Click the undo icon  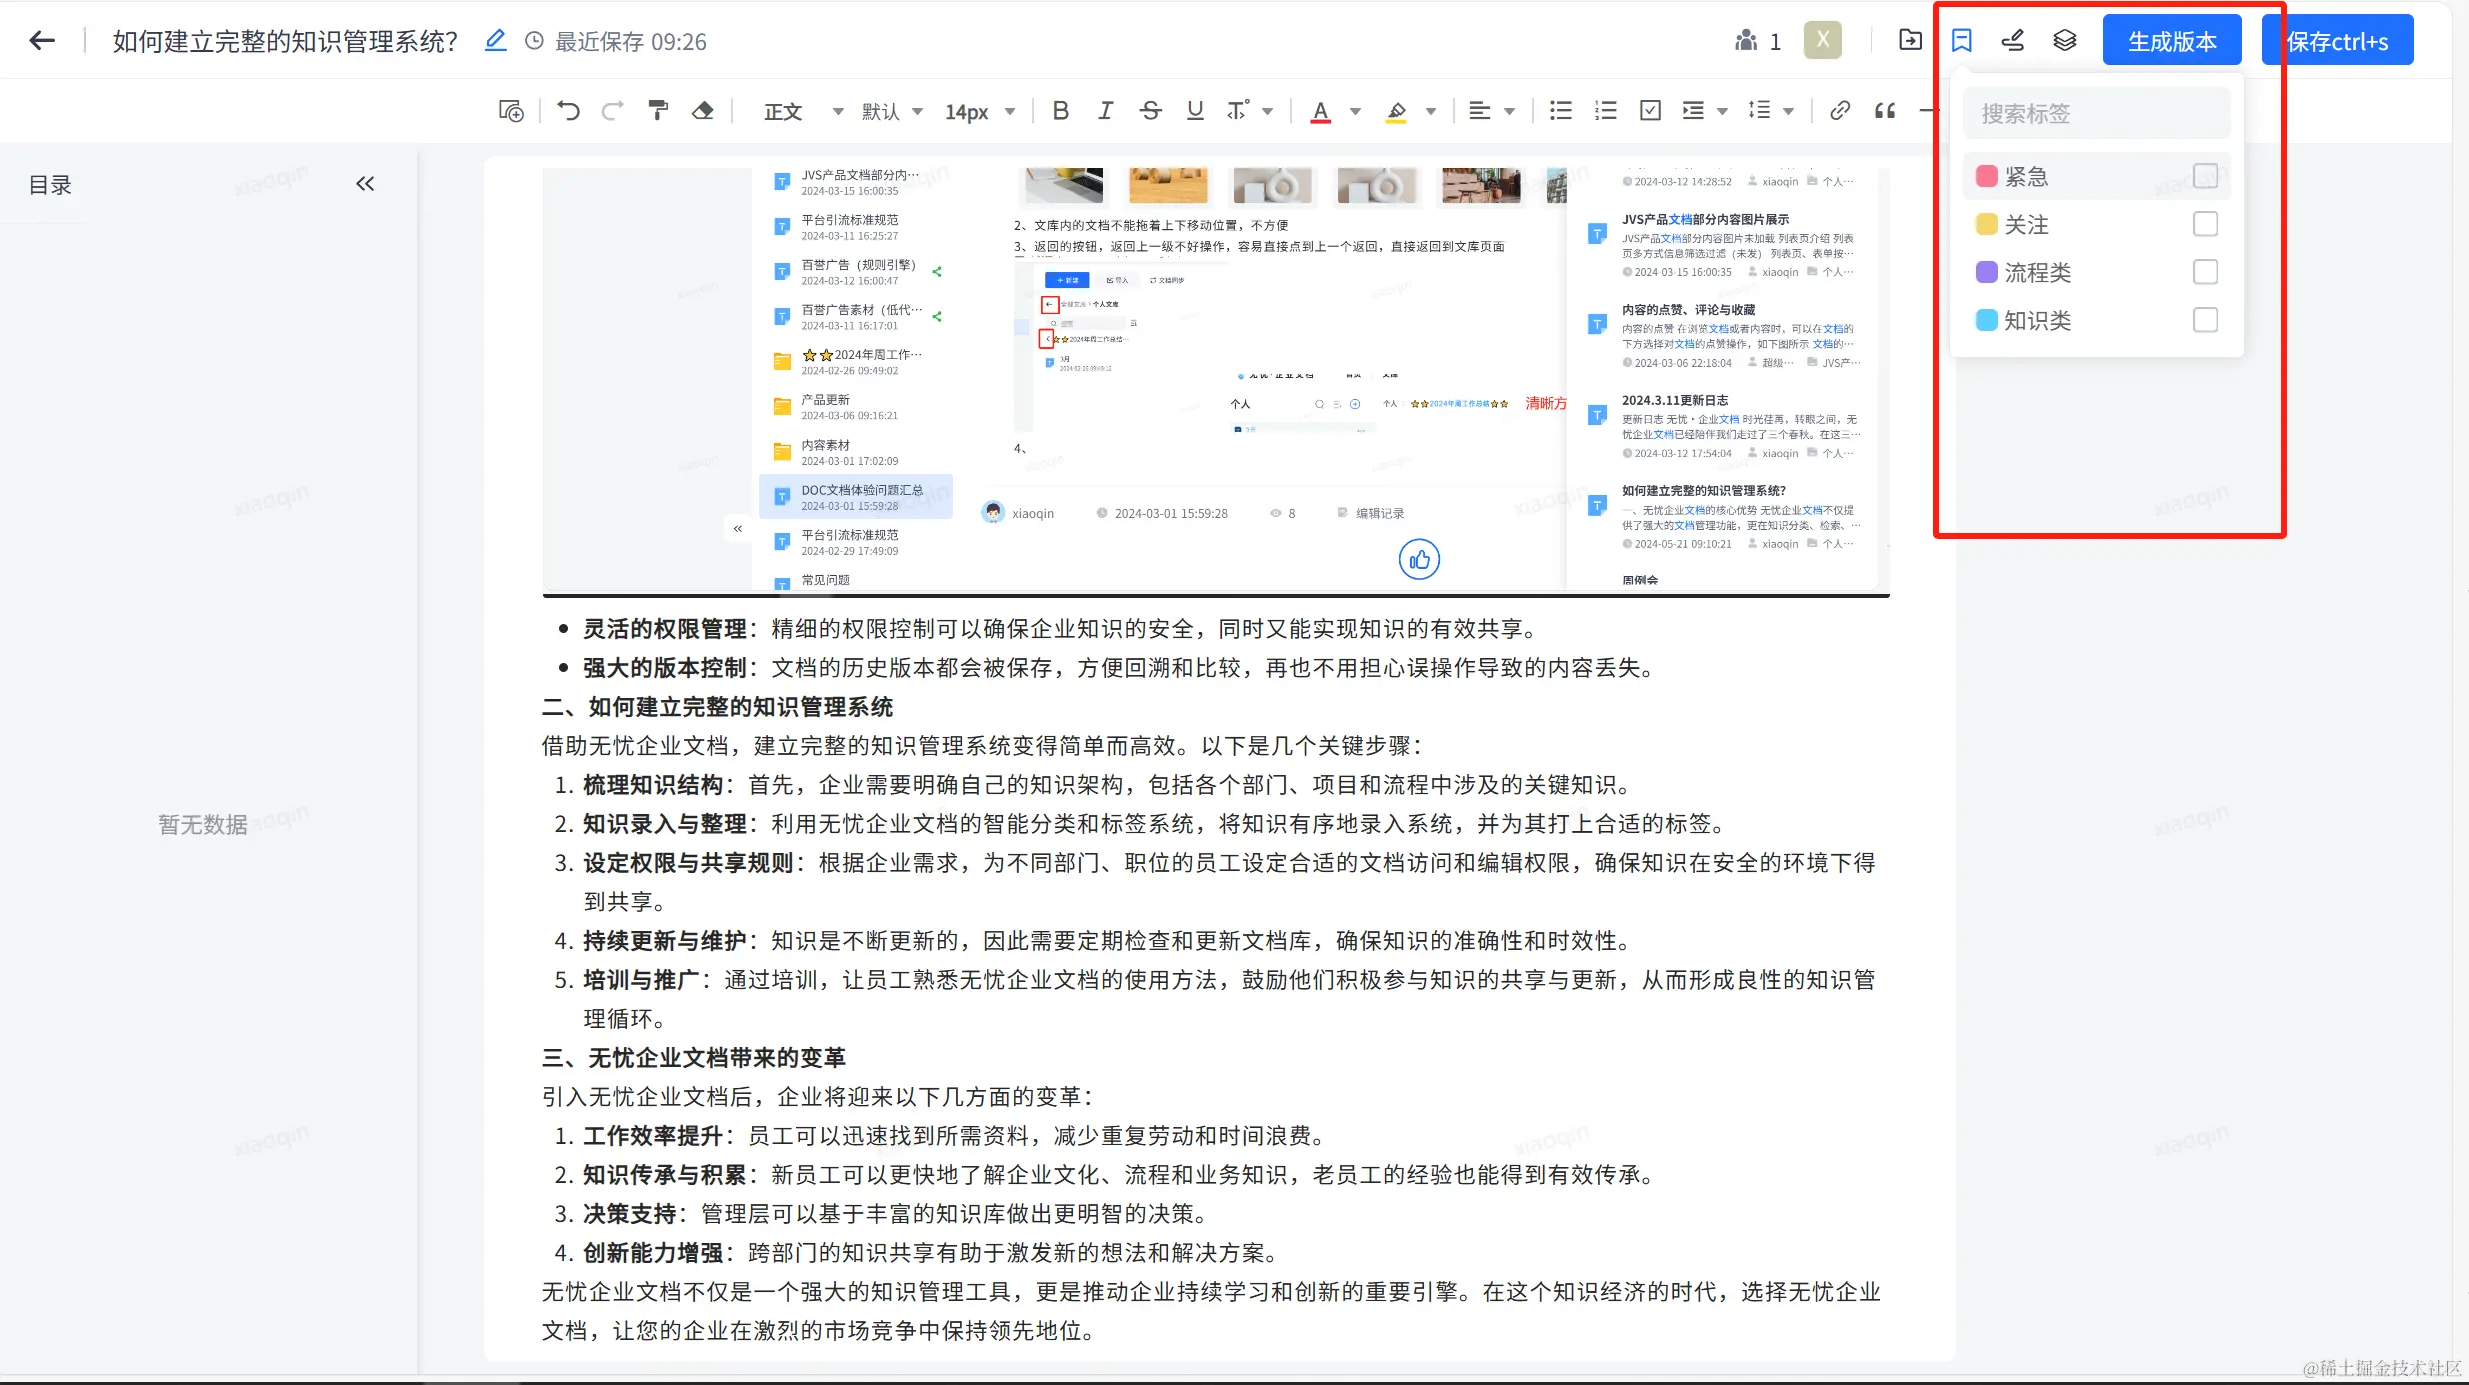click(x=568, y=111)
